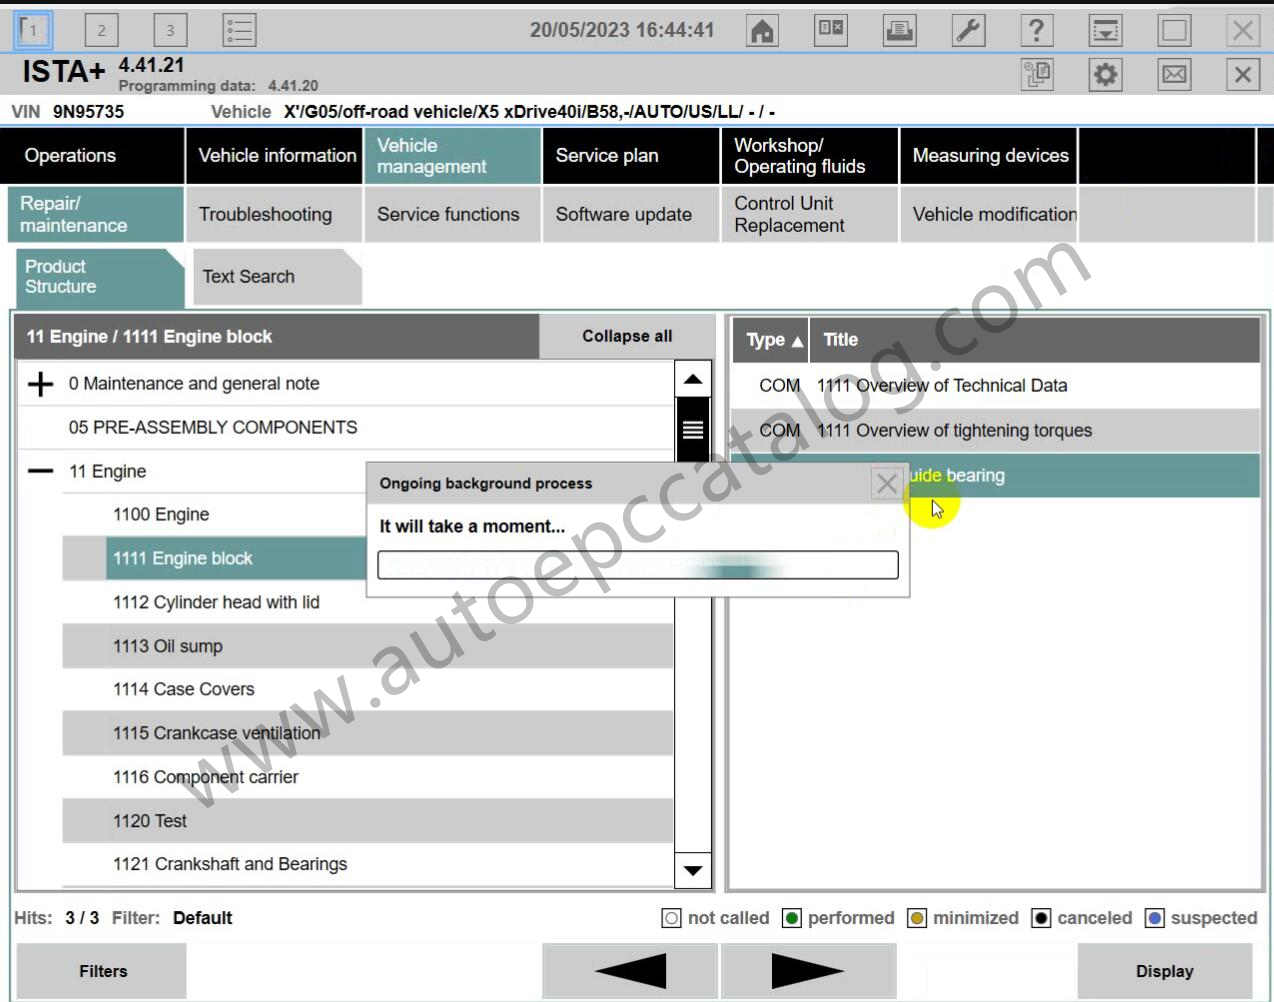Screen dimensions: 1274x1002
Task: Open the Vehicle modification tab
Action: click(x=988, y=214)
